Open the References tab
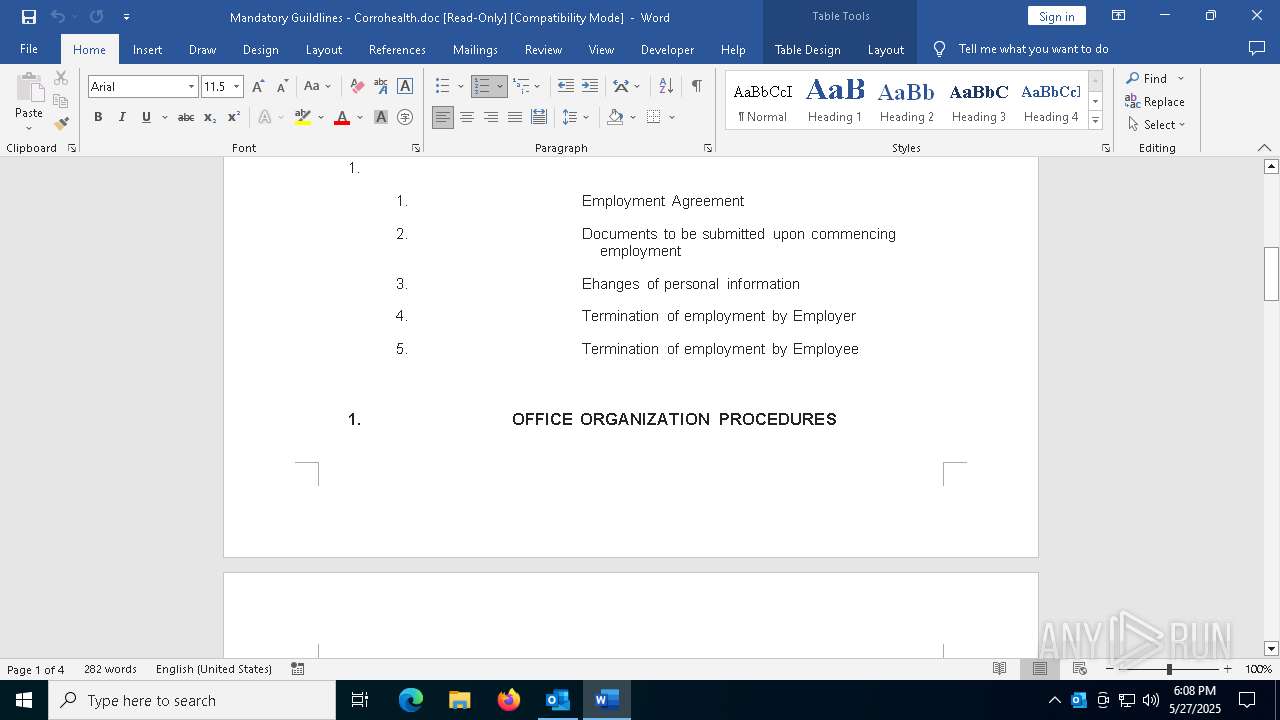This screenshot has width=1280, height=720. [397, 49]
